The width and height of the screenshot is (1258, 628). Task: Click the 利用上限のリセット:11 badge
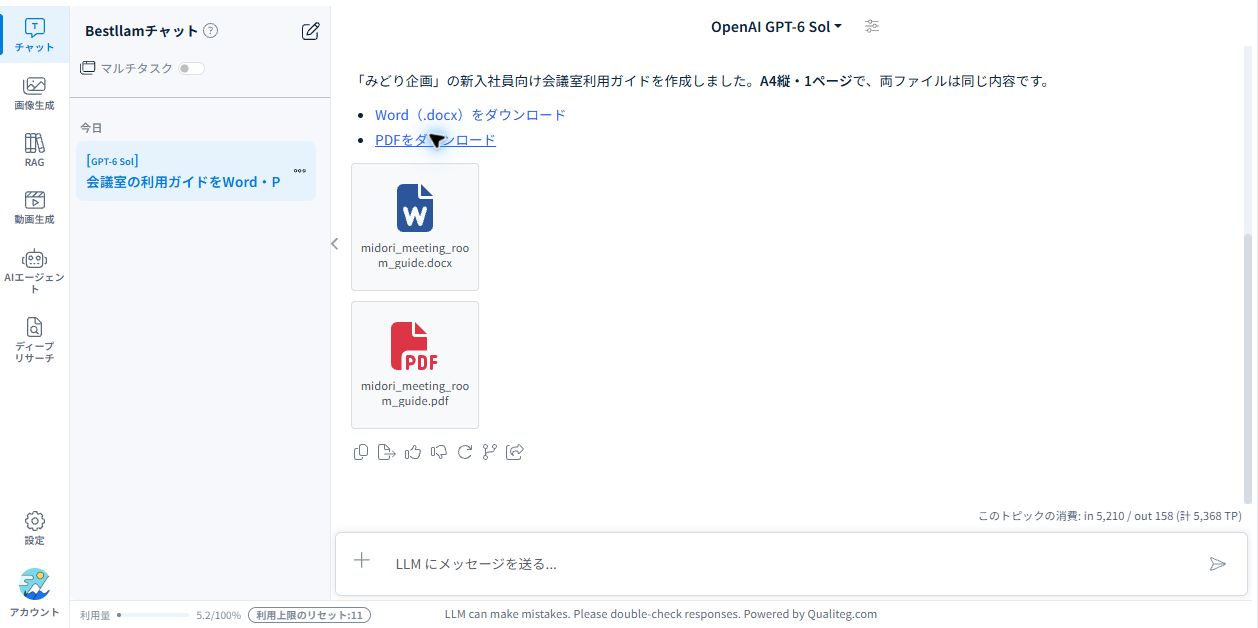(309, 615)
